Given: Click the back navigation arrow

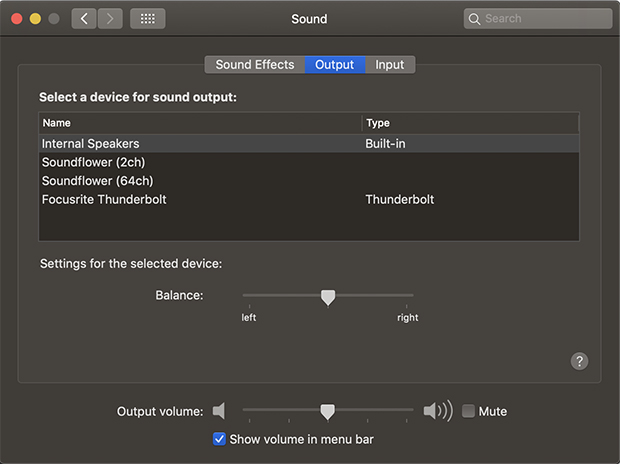Looking at the screenshot, I should pyautogui.click(x=84, y=19).
